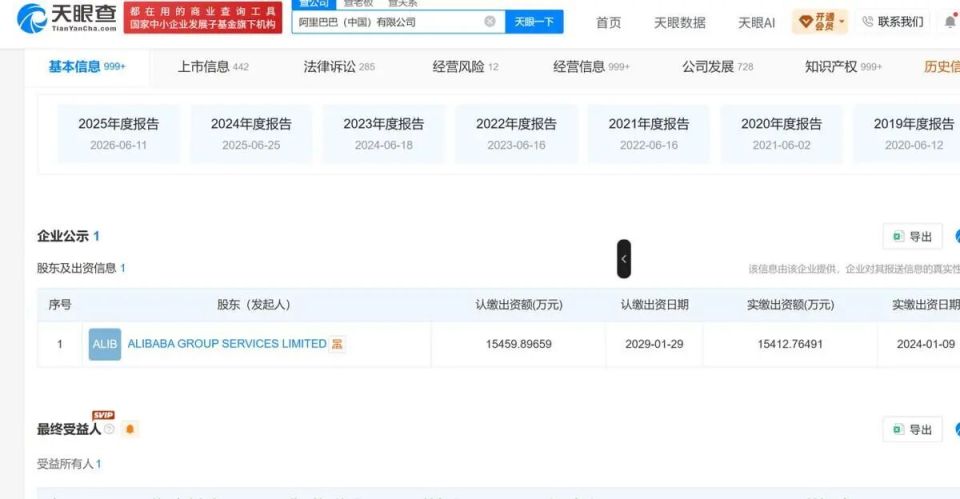
Task: Open the 开通会员 VIP dropdown
Action: coord(820,22)
